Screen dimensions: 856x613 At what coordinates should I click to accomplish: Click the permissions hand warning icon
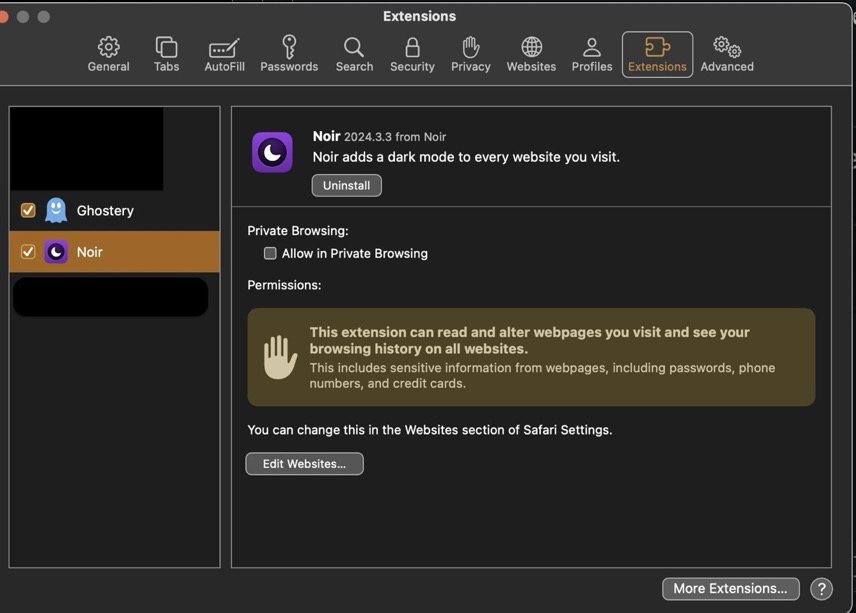click(x=280, y=357)
